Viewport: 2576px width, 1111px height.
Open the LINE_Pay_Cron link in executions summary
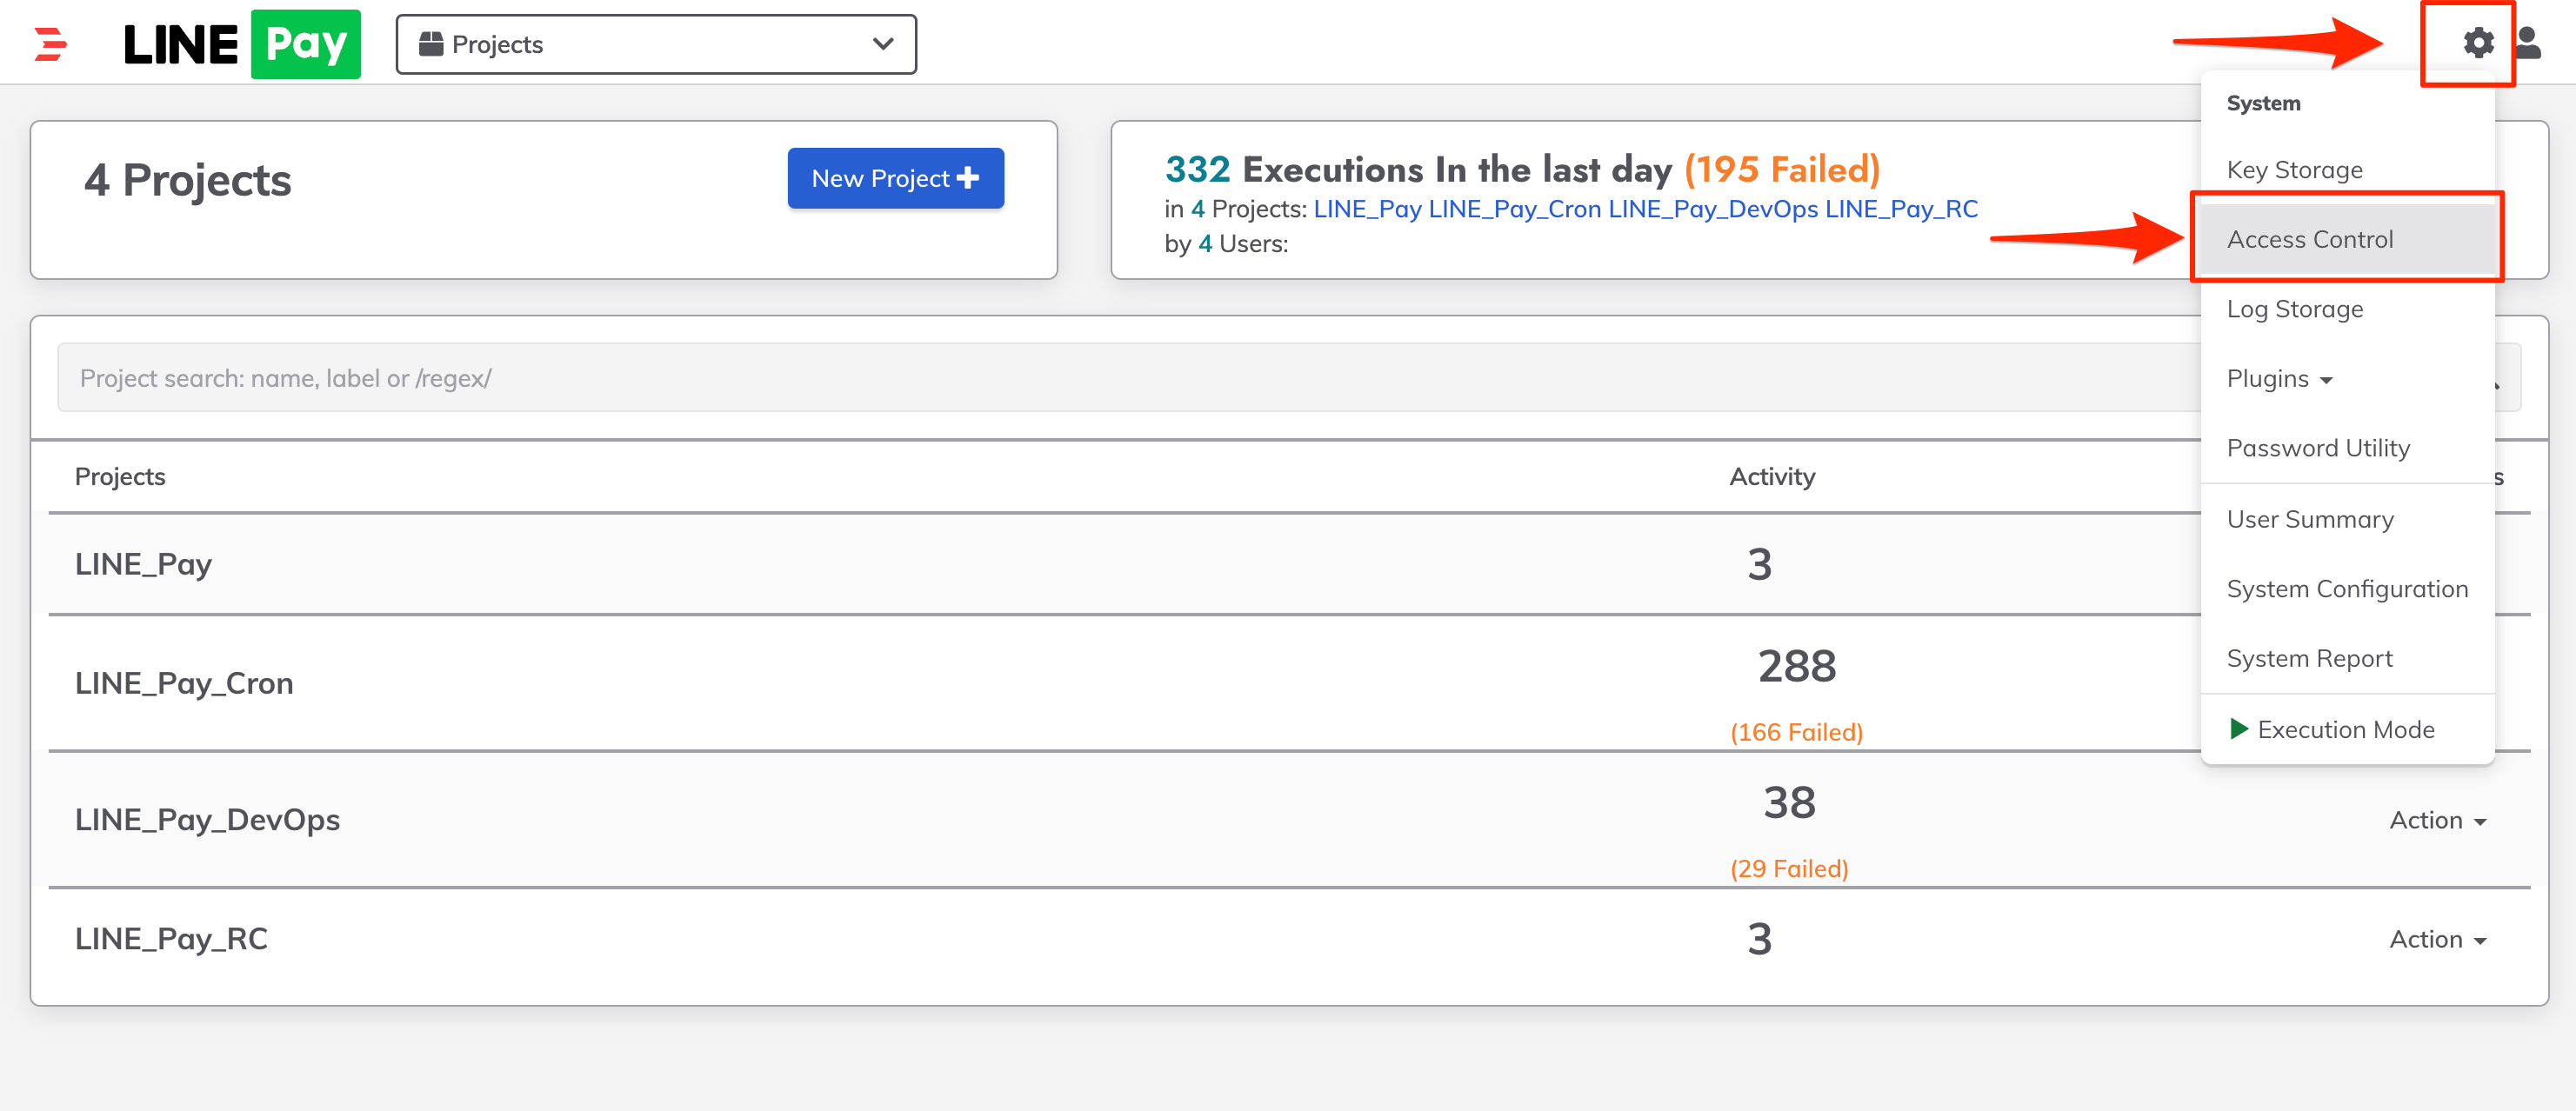[1514, 208]
